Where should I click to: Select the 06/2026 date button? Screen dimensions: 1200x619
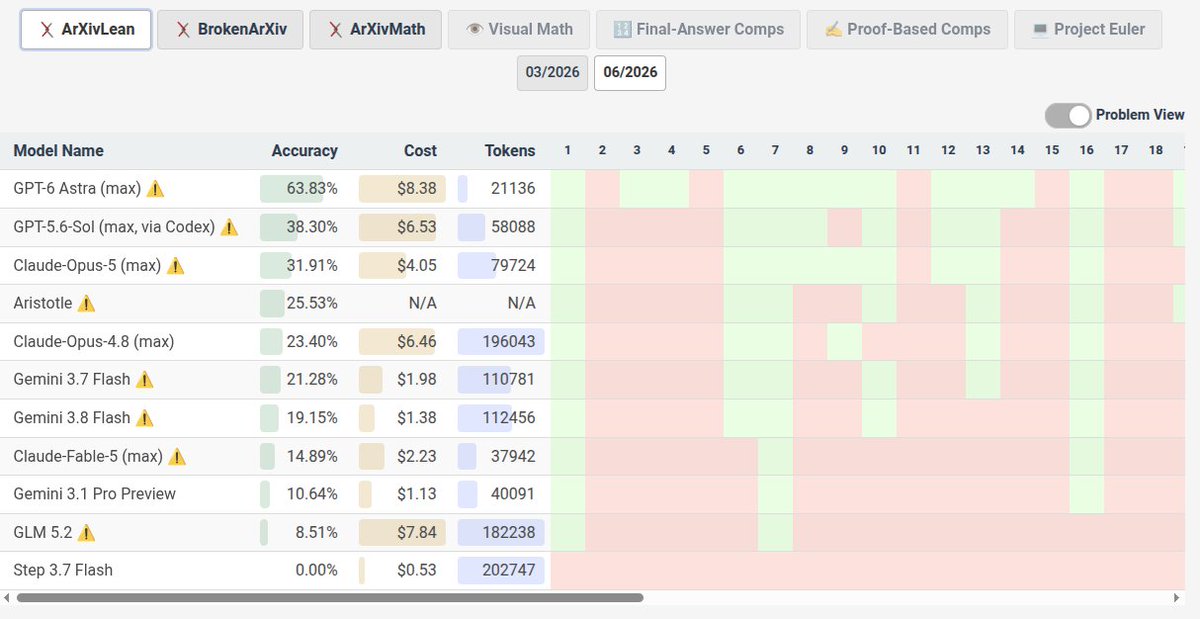(x=630, y=73)
